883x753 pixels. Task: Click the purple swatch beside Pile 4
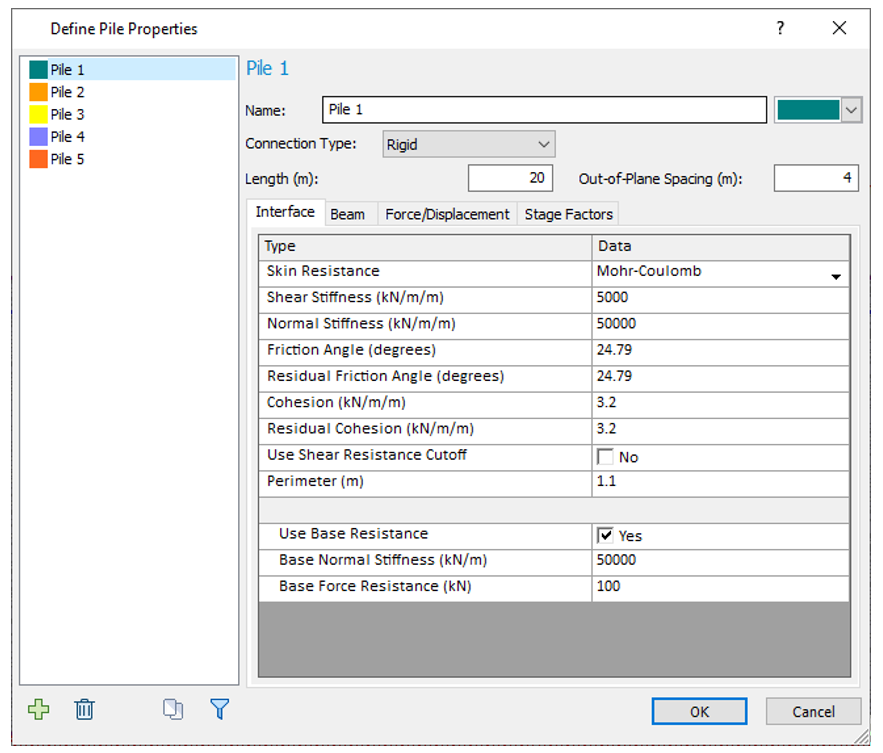click(38, 137)
